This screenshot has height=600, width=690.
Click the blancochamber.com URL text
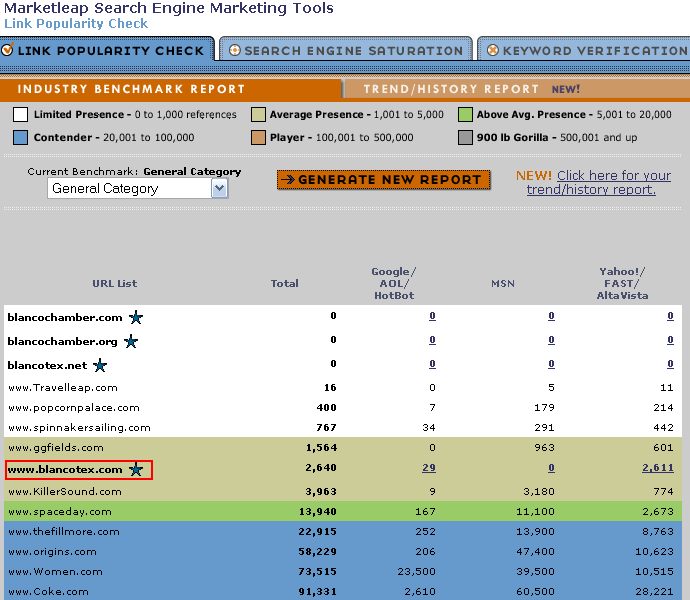click(65, 317)
